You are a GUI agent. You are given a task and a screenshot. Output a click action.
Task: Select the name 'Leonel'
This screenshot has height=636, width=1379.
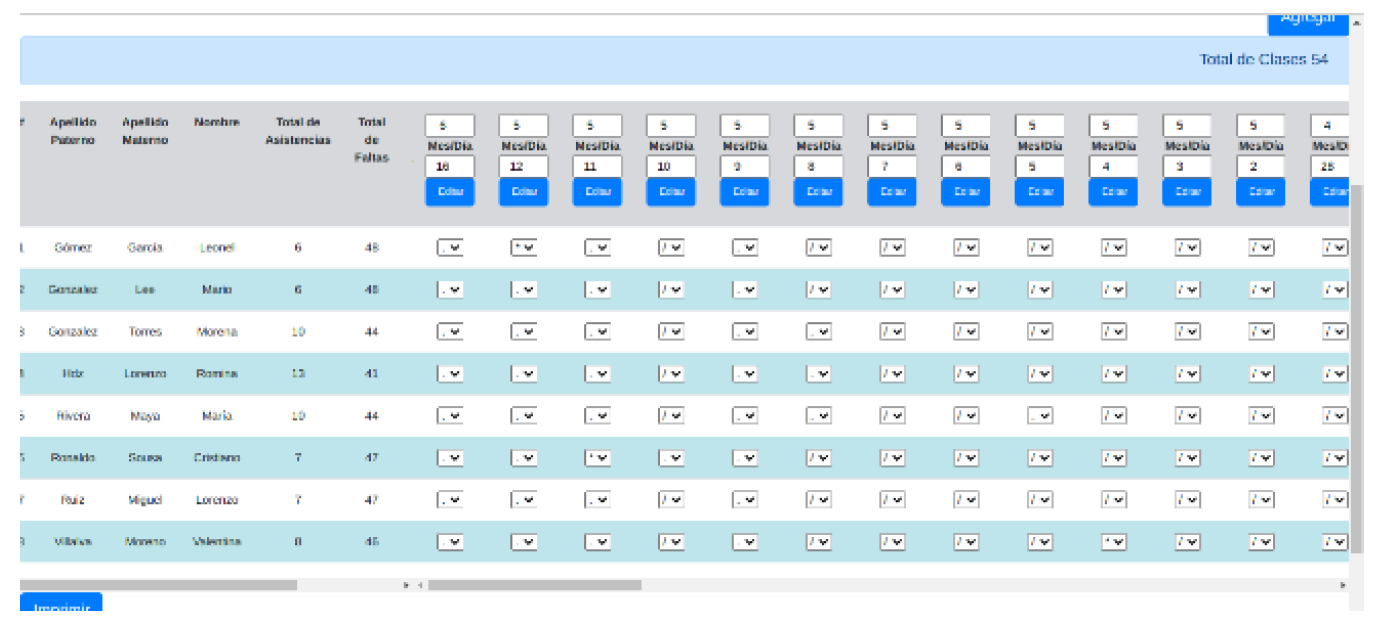click(x=217, y=248)
